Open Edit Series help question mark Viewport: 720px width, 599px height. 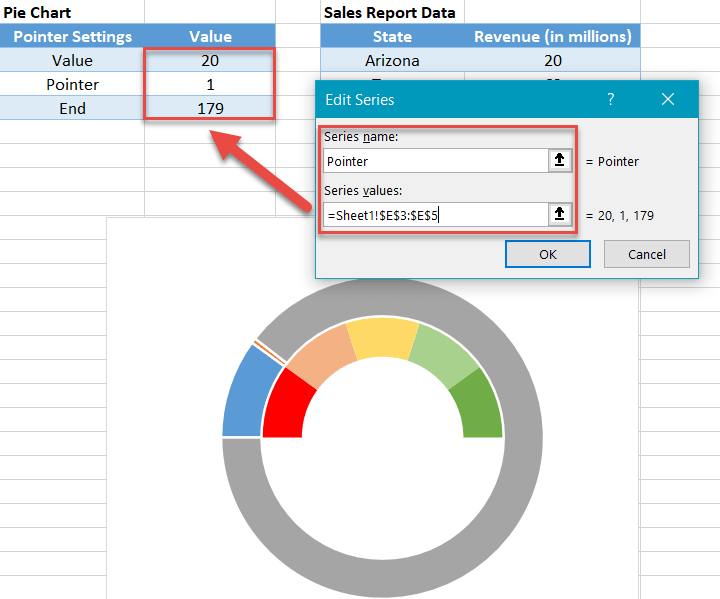[610, 99]
